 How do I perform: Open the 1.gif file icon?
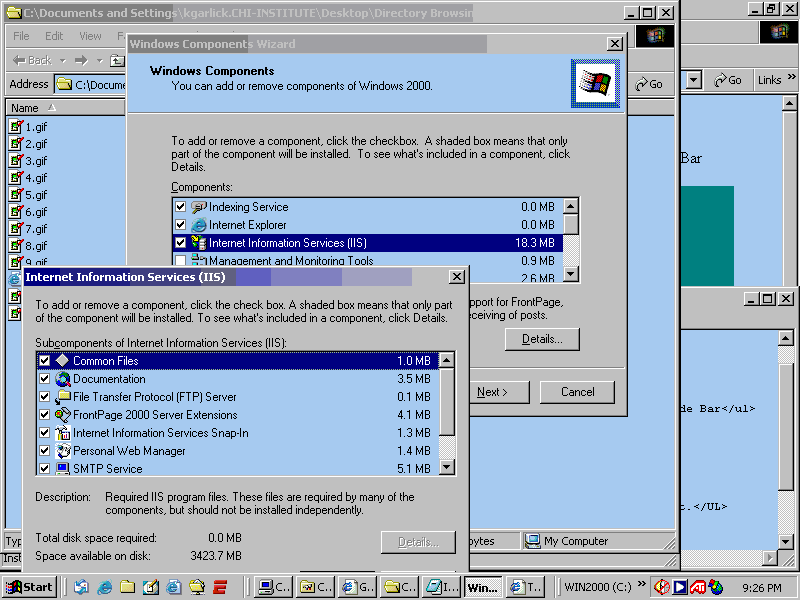point(16,127)
